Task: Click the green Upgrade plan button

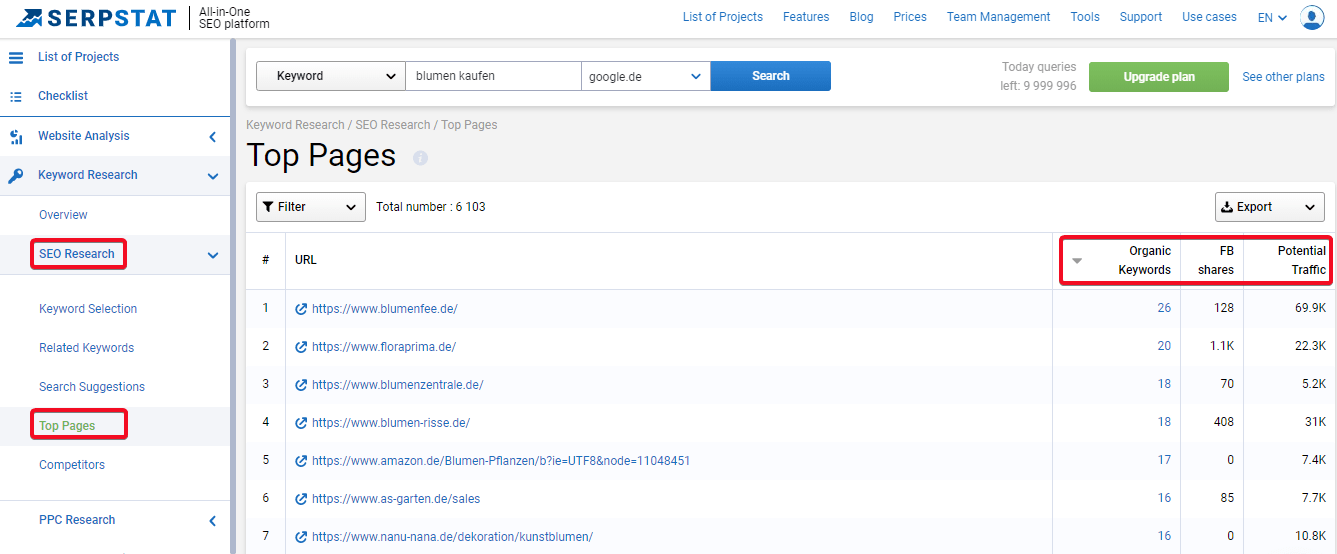Action: click(1159, 77)
